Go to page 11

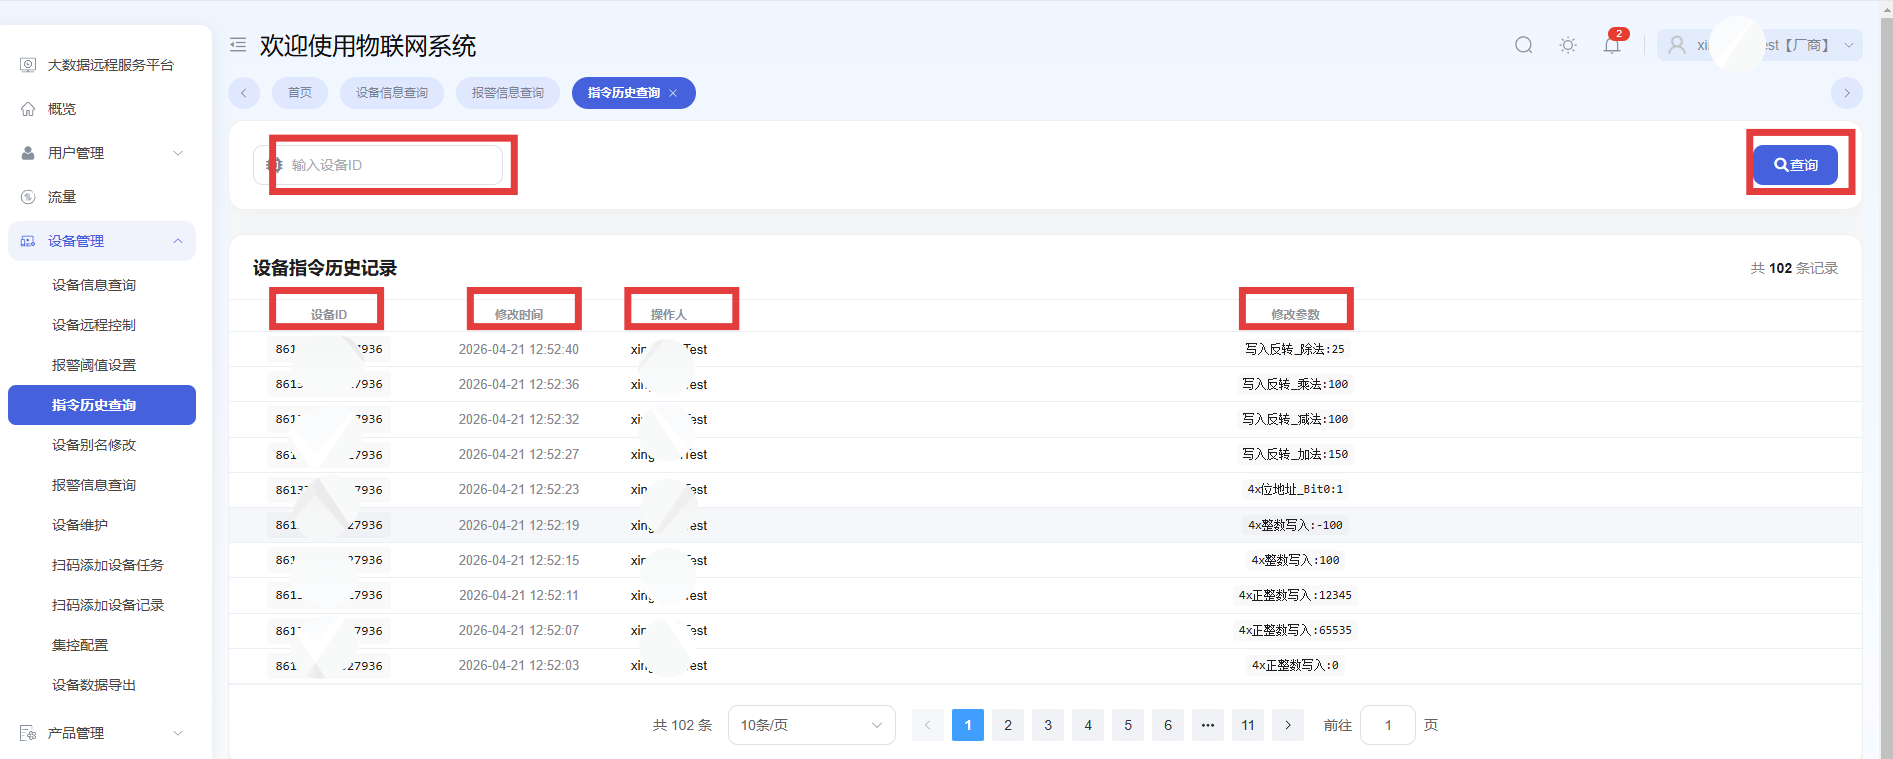coord(1248,725)
